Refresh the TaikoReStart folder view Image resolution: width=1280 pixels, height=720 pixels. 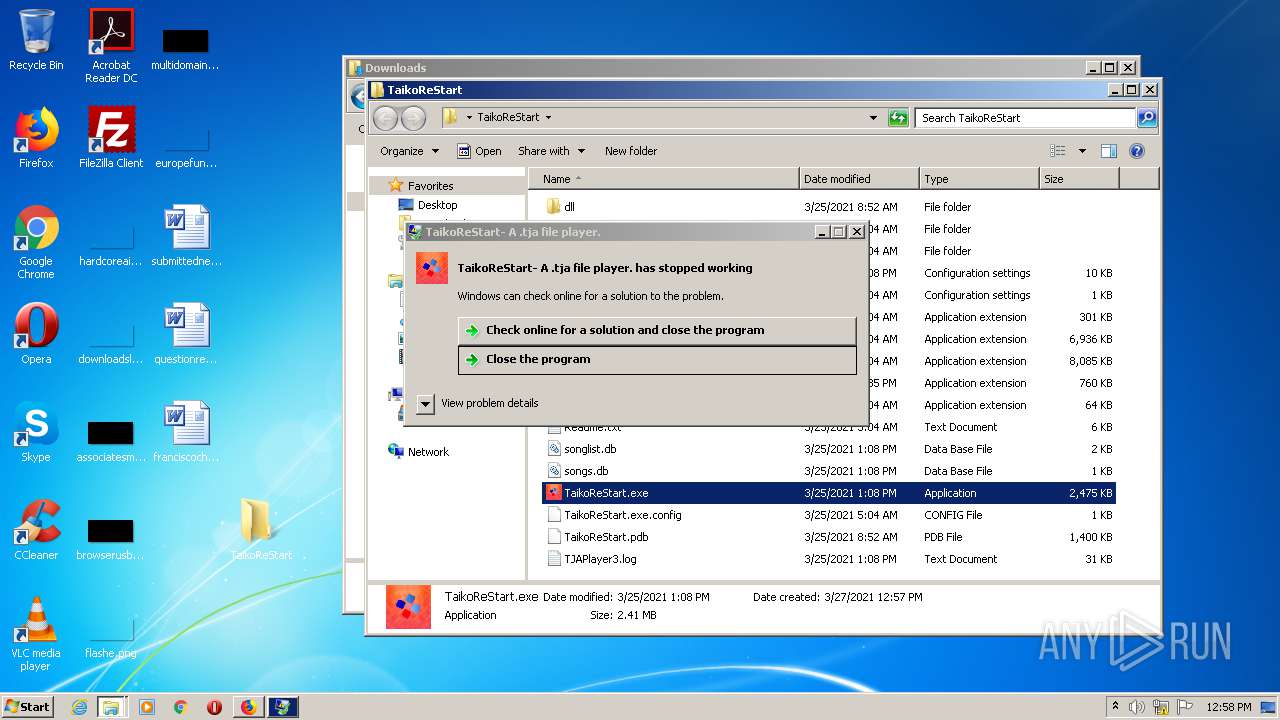point(898,118)
